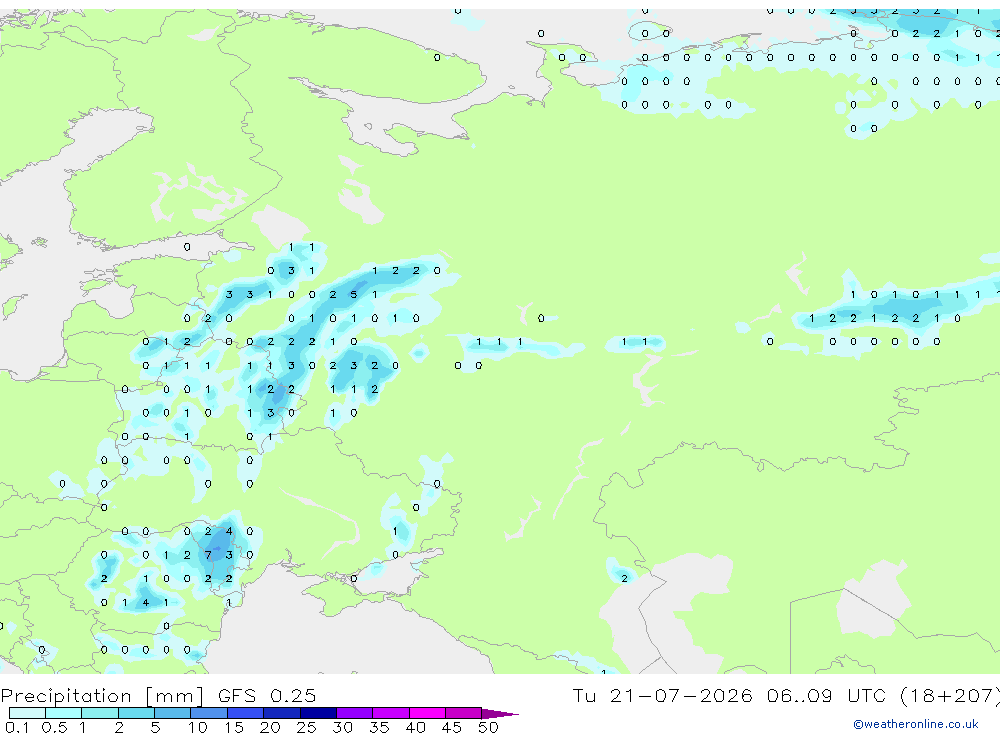Select the 30–35 mm violet legend swatch
This screenshot has width=1000, height=733.
pyautogui.click(x=355, y=713)
